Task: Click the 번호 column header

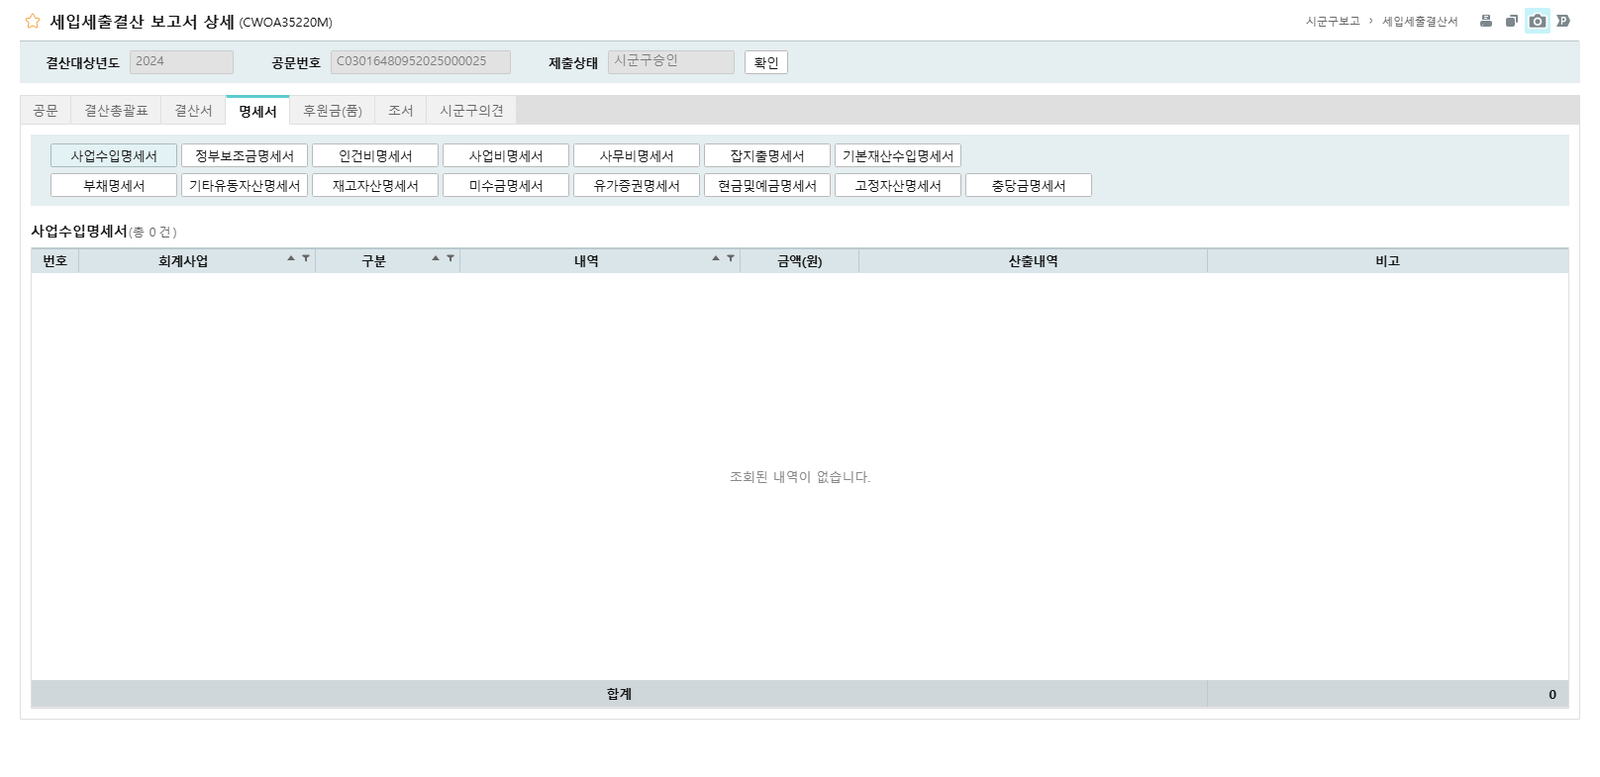Action: pos(55,261)
